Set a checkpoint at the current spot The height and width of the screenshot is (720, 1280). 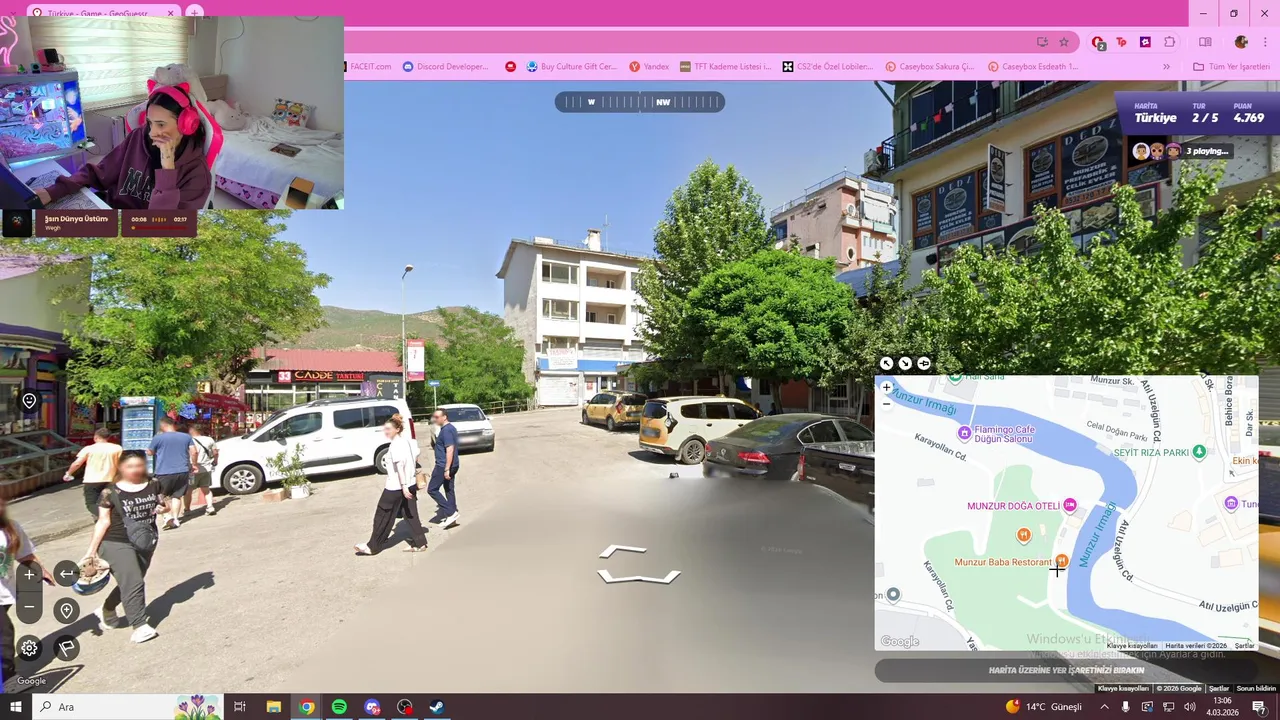tap(66, 610)
